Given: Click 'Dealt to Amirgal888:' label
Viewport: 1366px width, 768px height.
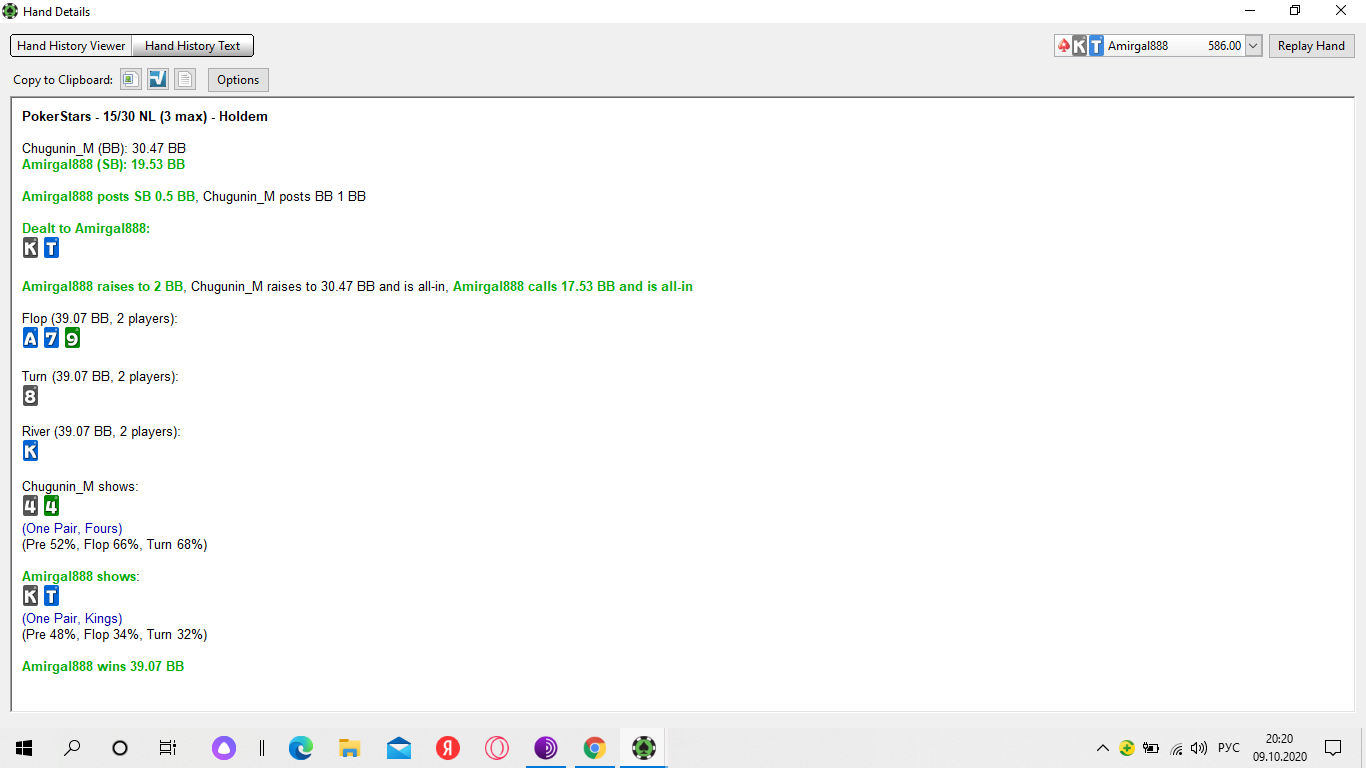Looking at the screenshot, I should point(86,228).
